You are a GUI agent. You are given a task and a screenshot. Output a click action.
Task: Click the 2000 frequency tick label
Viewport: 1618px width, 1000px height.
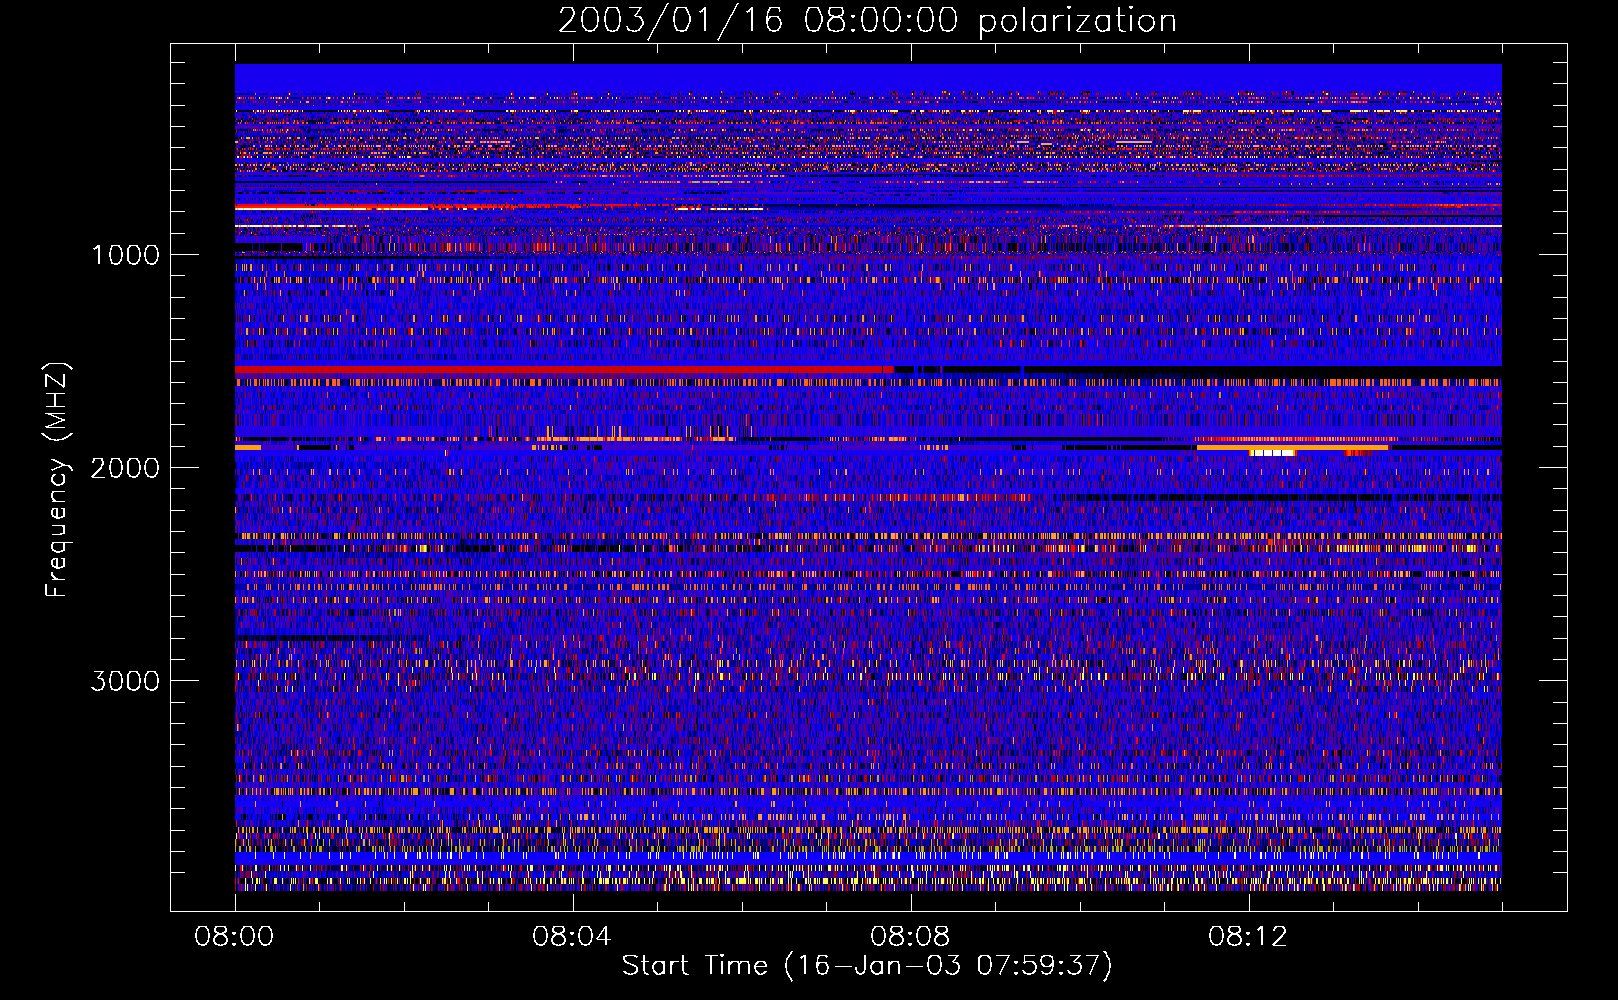125,468
